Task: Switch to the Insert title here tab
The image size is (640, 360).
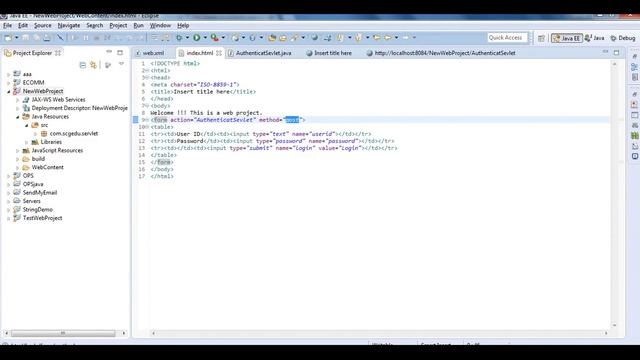Action: point(329,53)
